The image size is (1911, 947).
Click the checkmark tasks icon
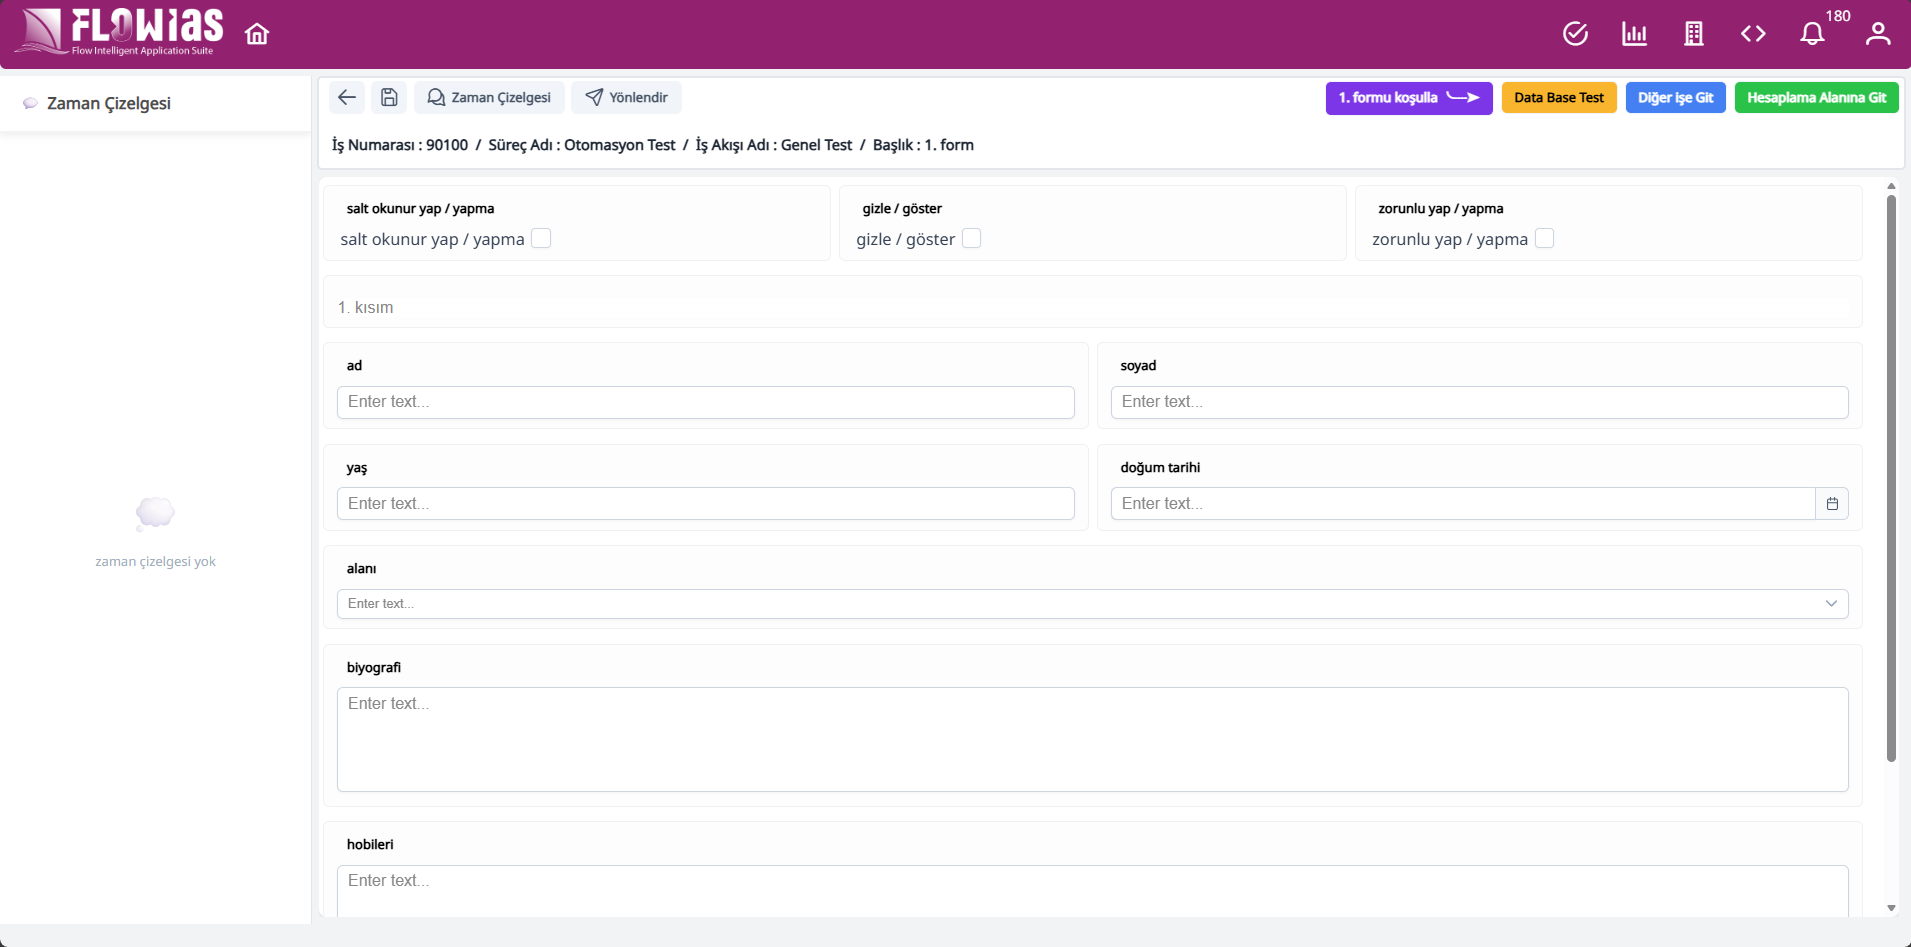(1575, 34)
